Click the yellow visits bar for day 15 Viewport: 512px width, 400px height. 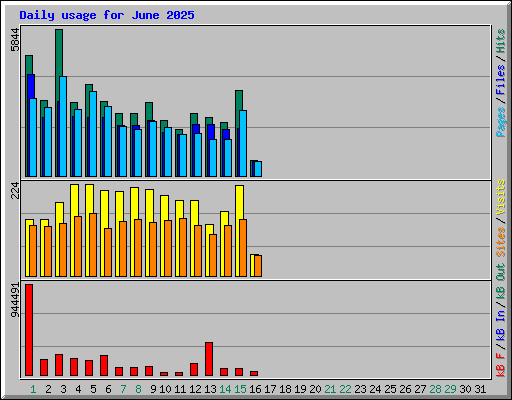coord(239,202)
